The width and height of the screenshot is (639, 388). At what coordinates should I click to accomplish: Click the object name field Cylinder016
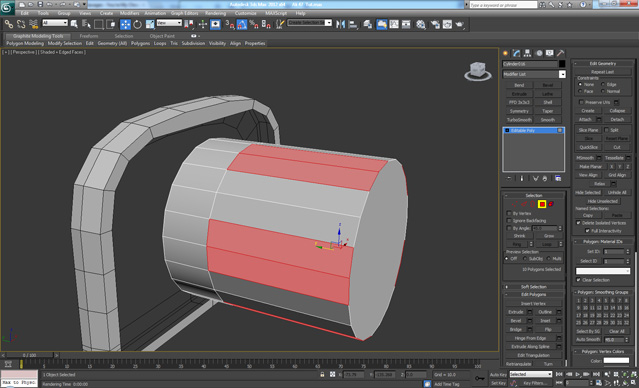click(x=529, y=64)
